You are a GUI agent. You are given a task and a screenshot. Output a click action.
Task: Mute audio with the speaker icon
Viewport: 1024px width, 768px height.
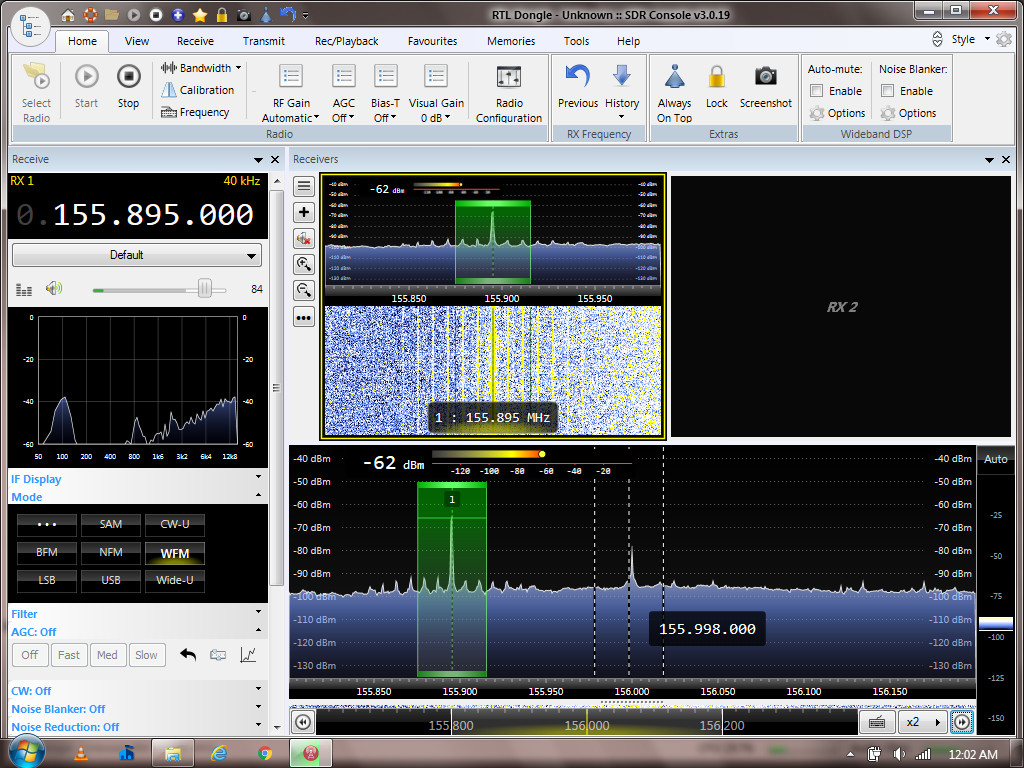[x=53, y=289]
